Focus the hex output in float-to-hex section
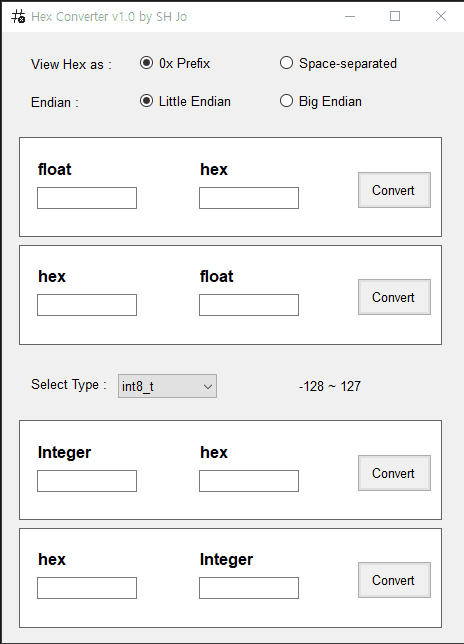Image resolution: width=464 pixels, height=644 pixels. tap(249, 198)
